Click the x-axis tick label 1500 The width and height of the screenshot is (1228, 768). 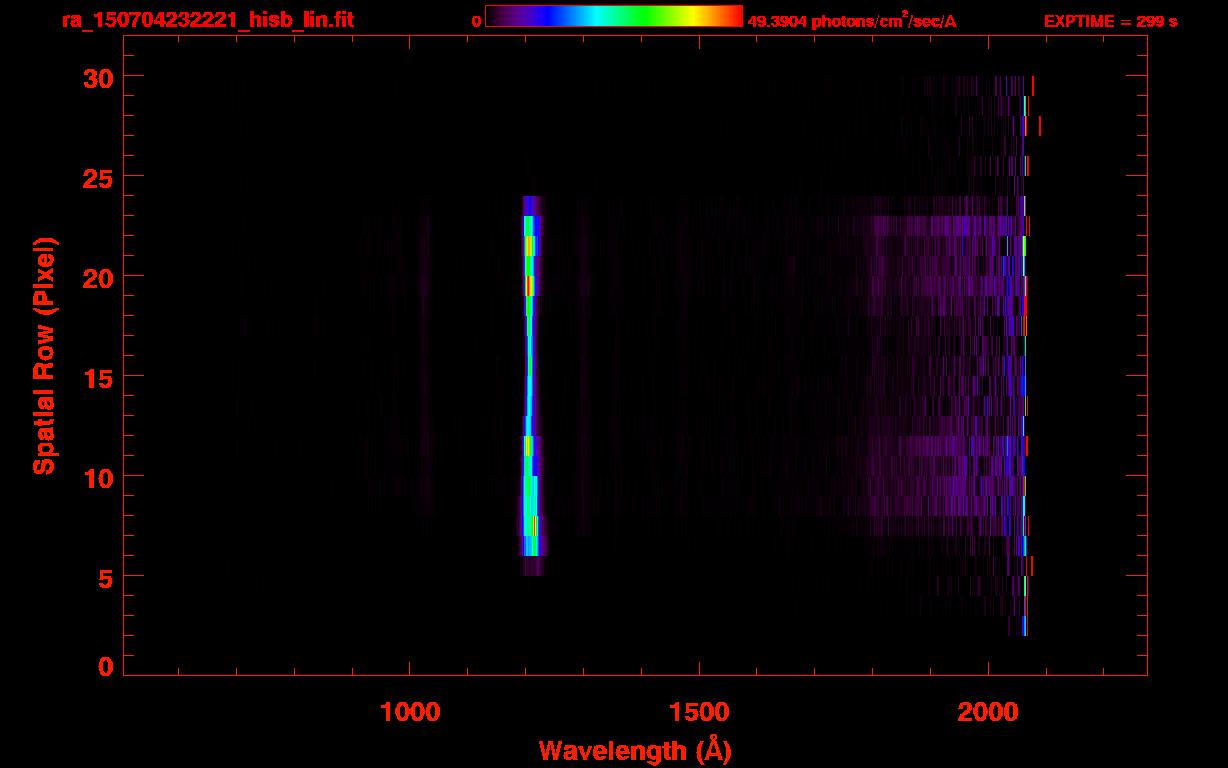pyautogui.click(x=699, y=712)
